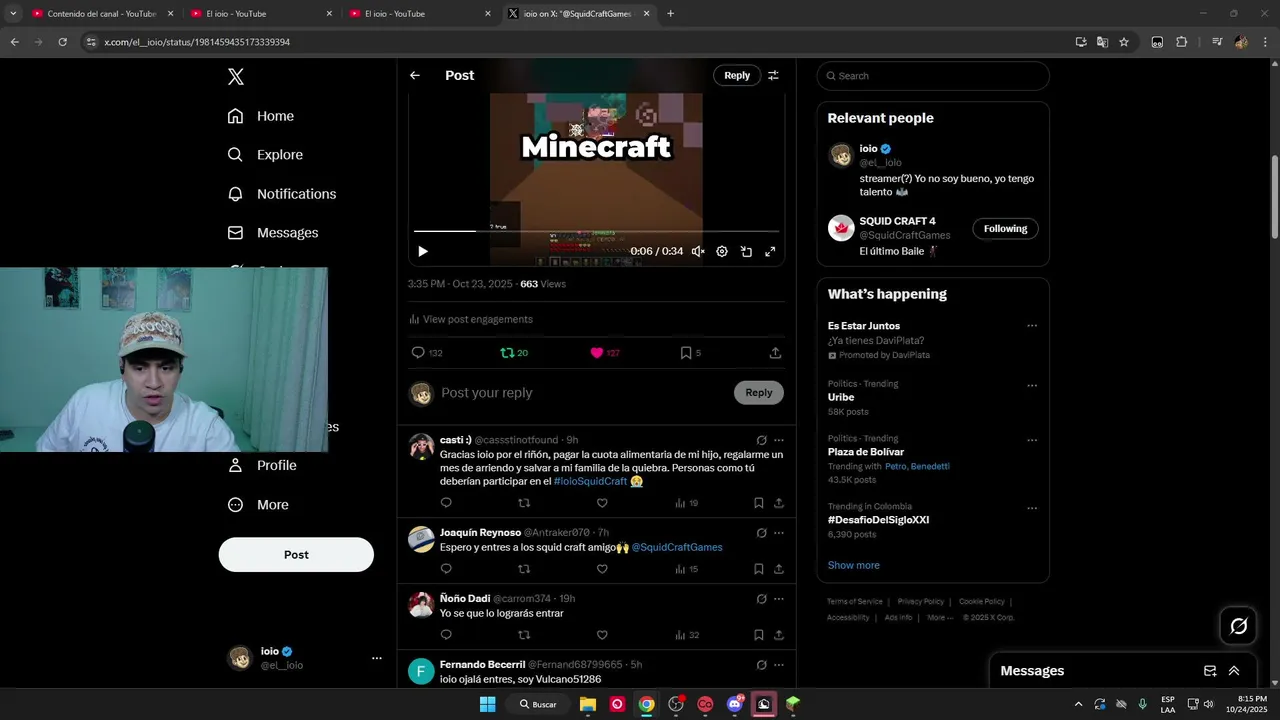
Task: Reload the page
Action: tap(62, 42)
